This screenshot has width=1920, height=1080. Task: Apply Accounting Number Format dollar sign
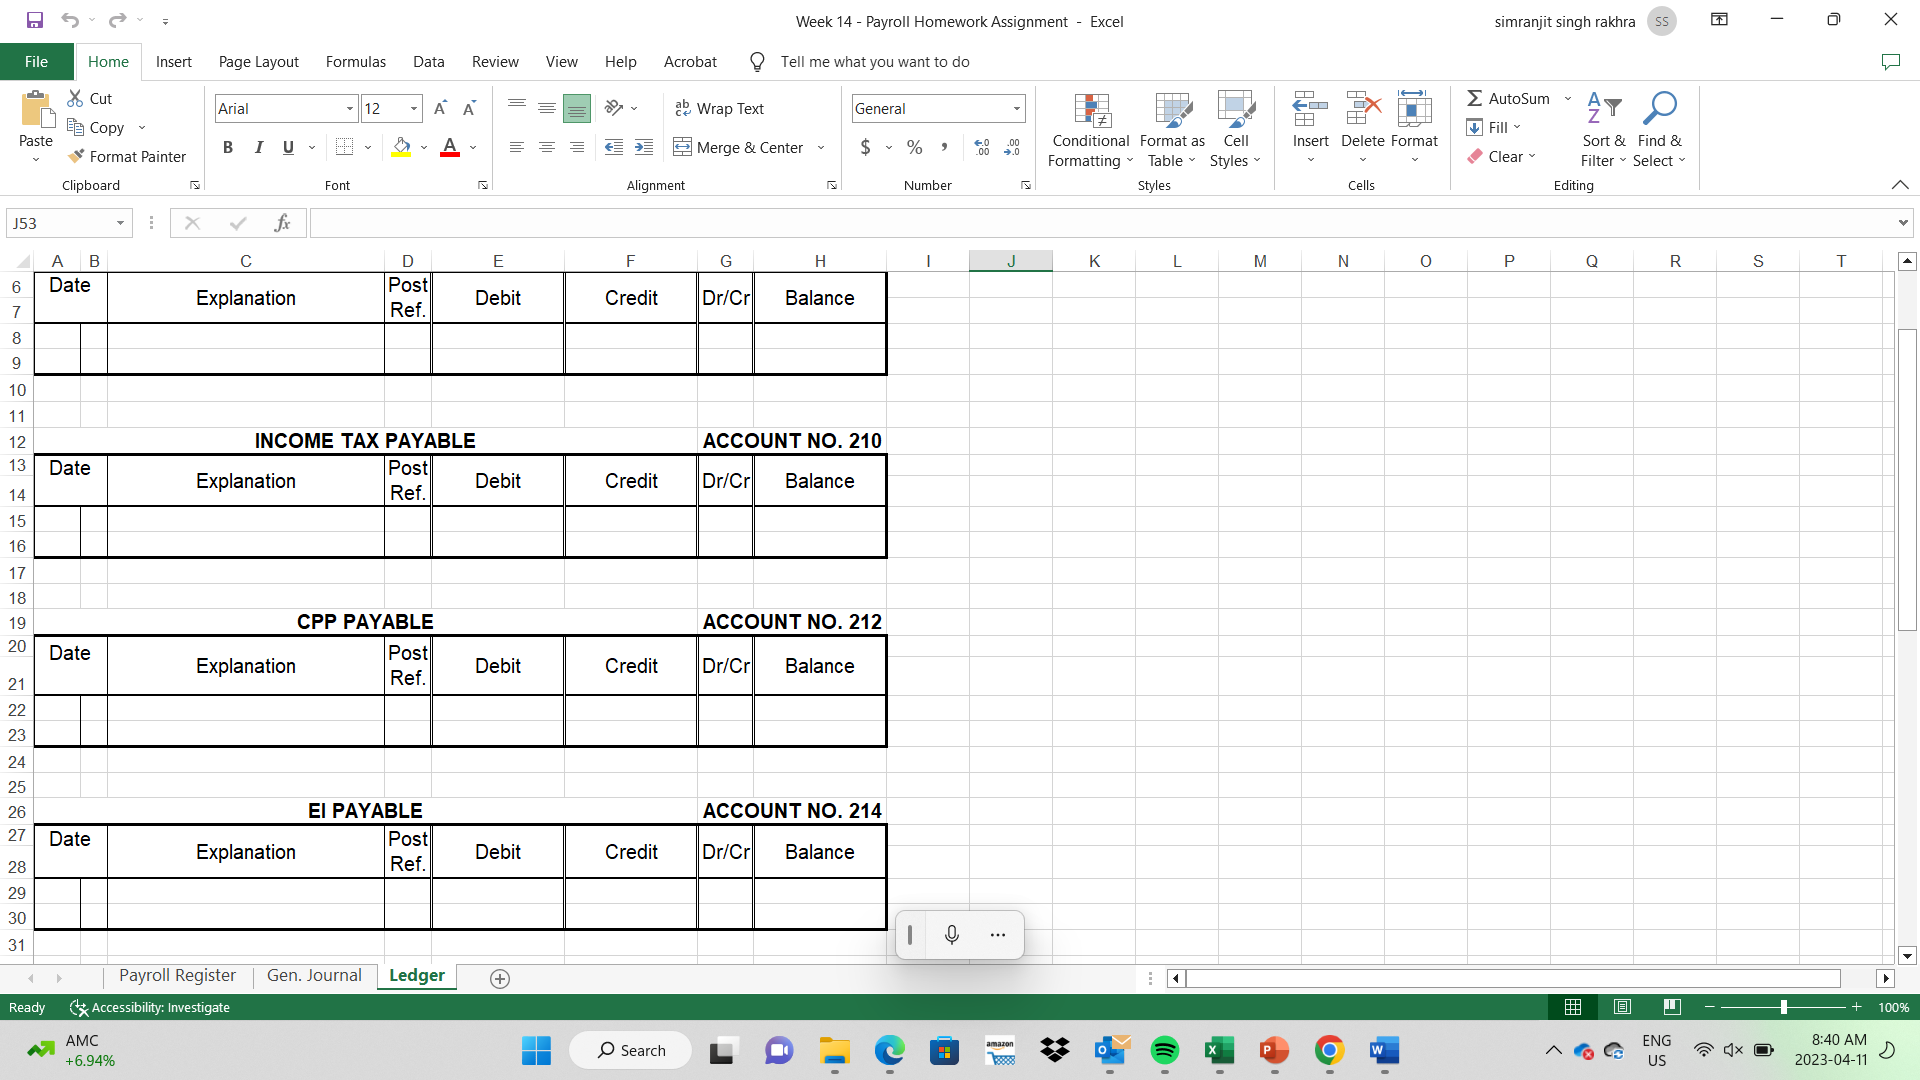click(864, 147)
